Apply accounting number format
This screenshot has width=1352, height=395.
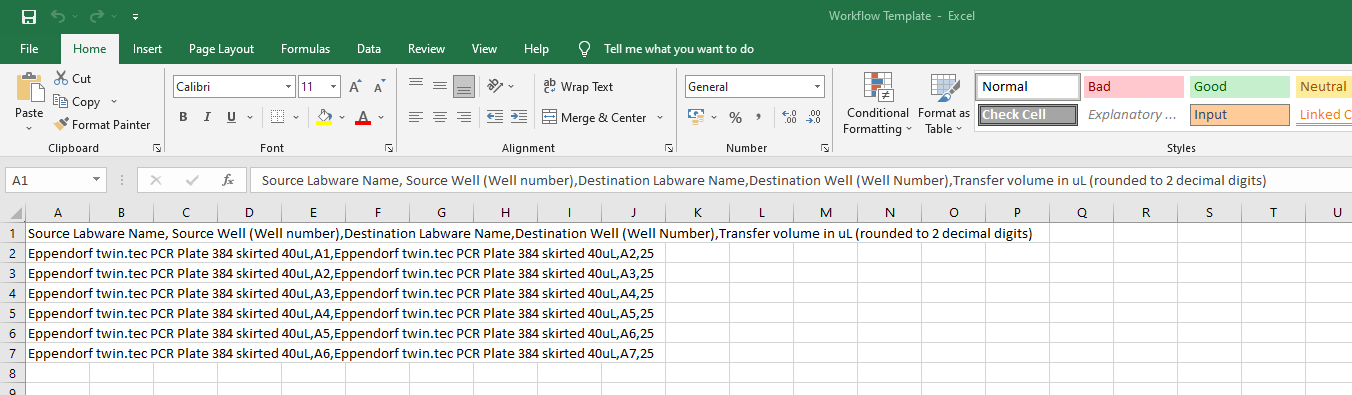(x=697, y=117)
